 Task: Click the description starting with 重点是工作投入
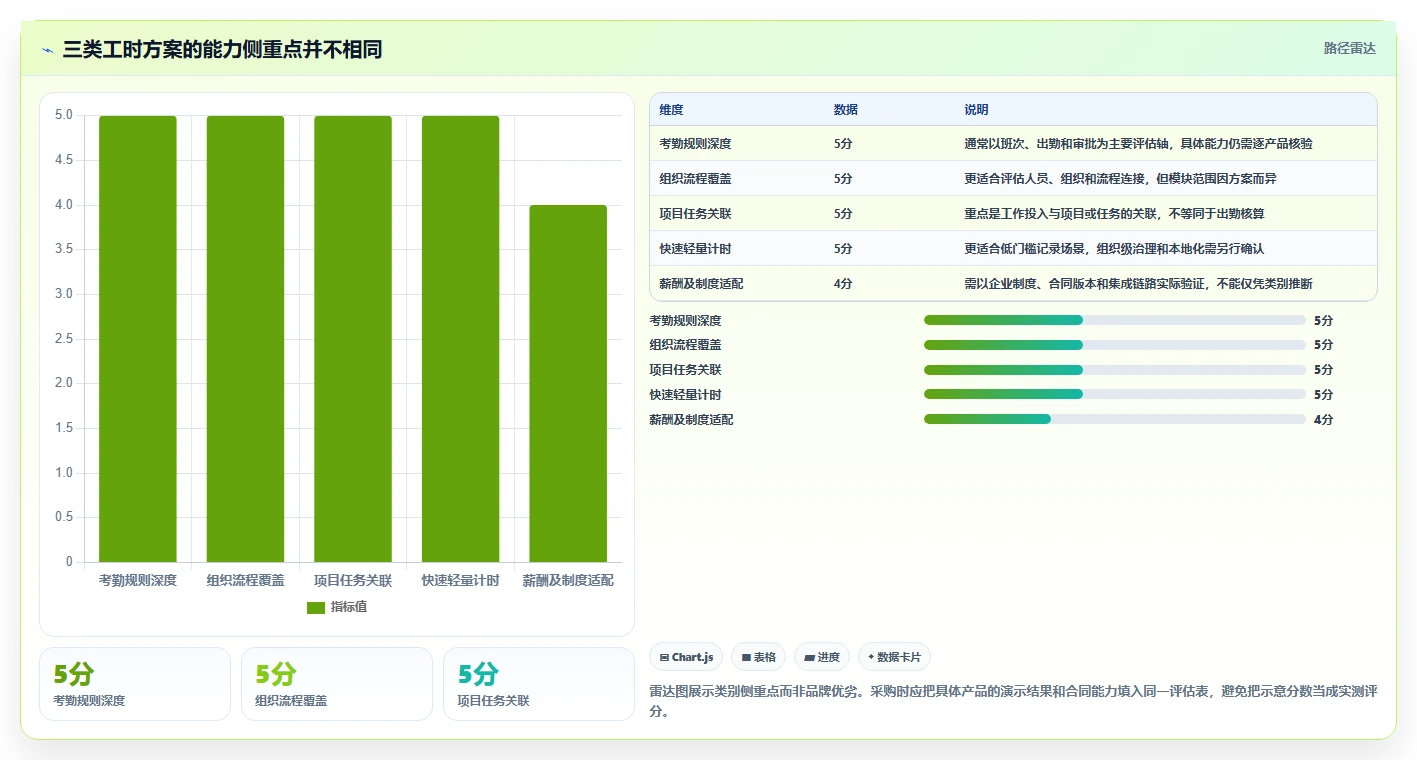(1115, 214)
